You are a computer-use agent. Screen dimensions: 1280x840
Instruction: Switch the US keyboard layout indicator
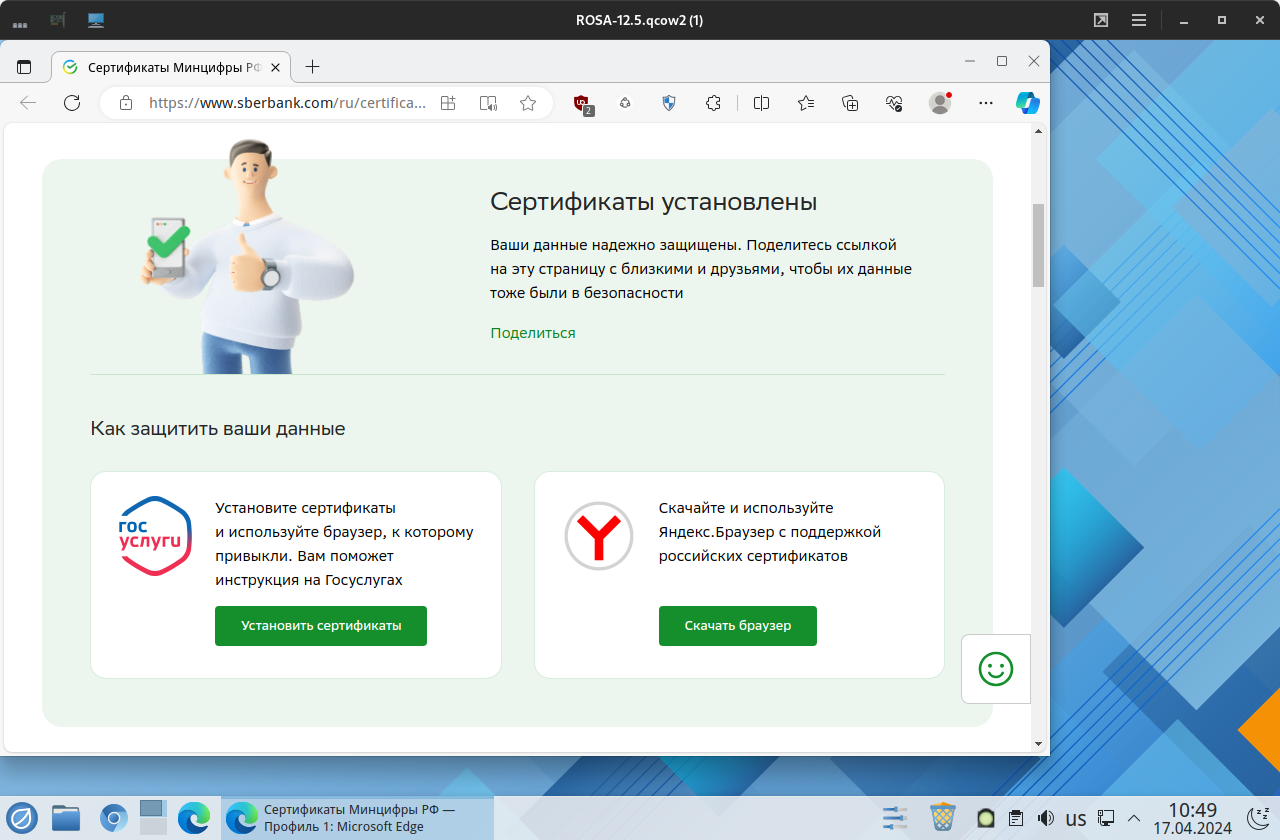click(1076, 819)
